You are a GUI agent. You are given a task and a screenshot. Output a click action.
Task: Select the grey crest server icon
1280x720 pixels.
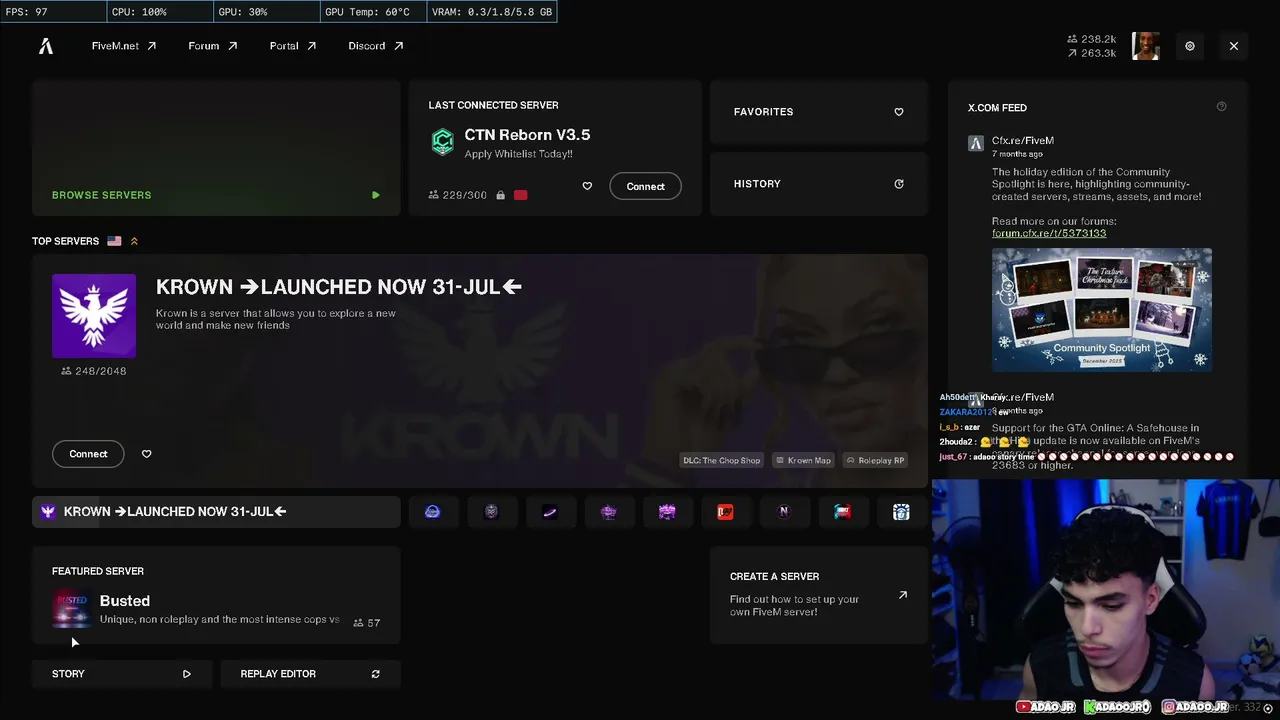(491, 512)
